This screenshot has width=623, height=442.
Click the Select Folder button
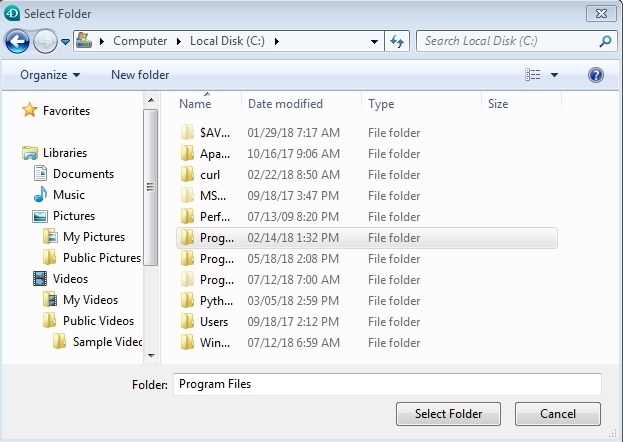tap(448, 414)
